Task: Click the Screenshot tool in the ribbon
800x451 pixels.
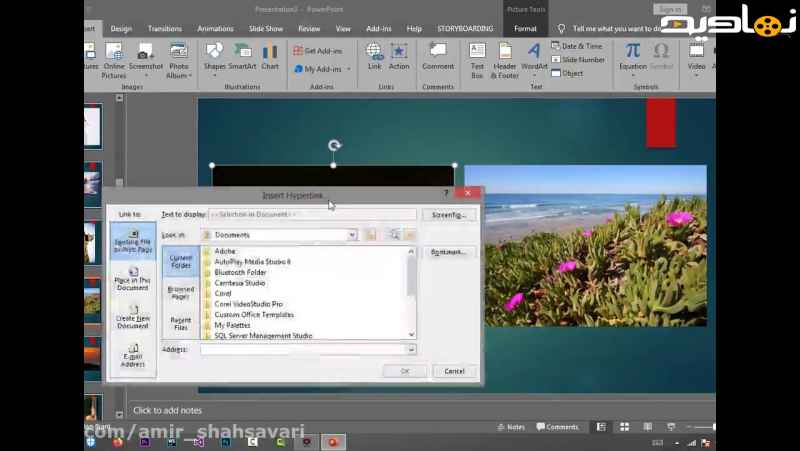Action: tap(145, 60)
